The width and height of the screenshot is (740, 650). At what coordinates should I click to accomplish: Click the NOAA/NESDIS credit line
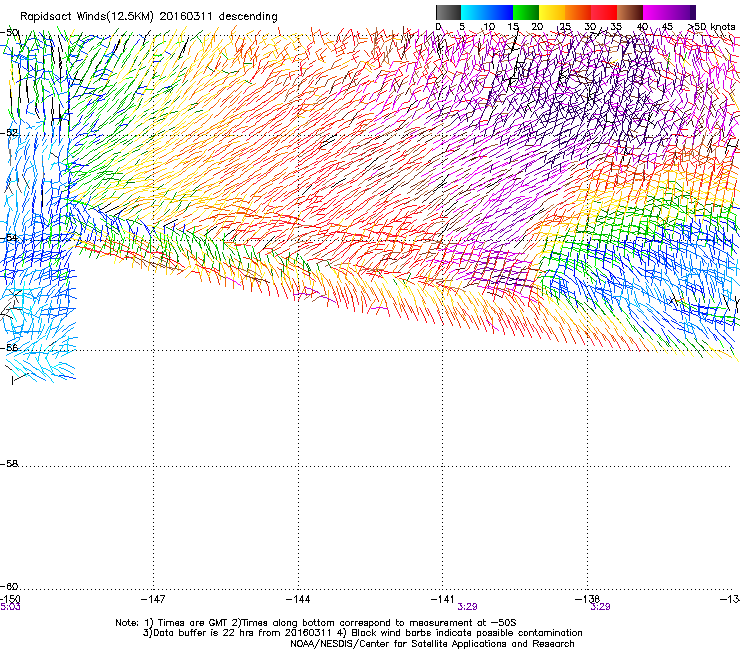click(x=432, y=643)
